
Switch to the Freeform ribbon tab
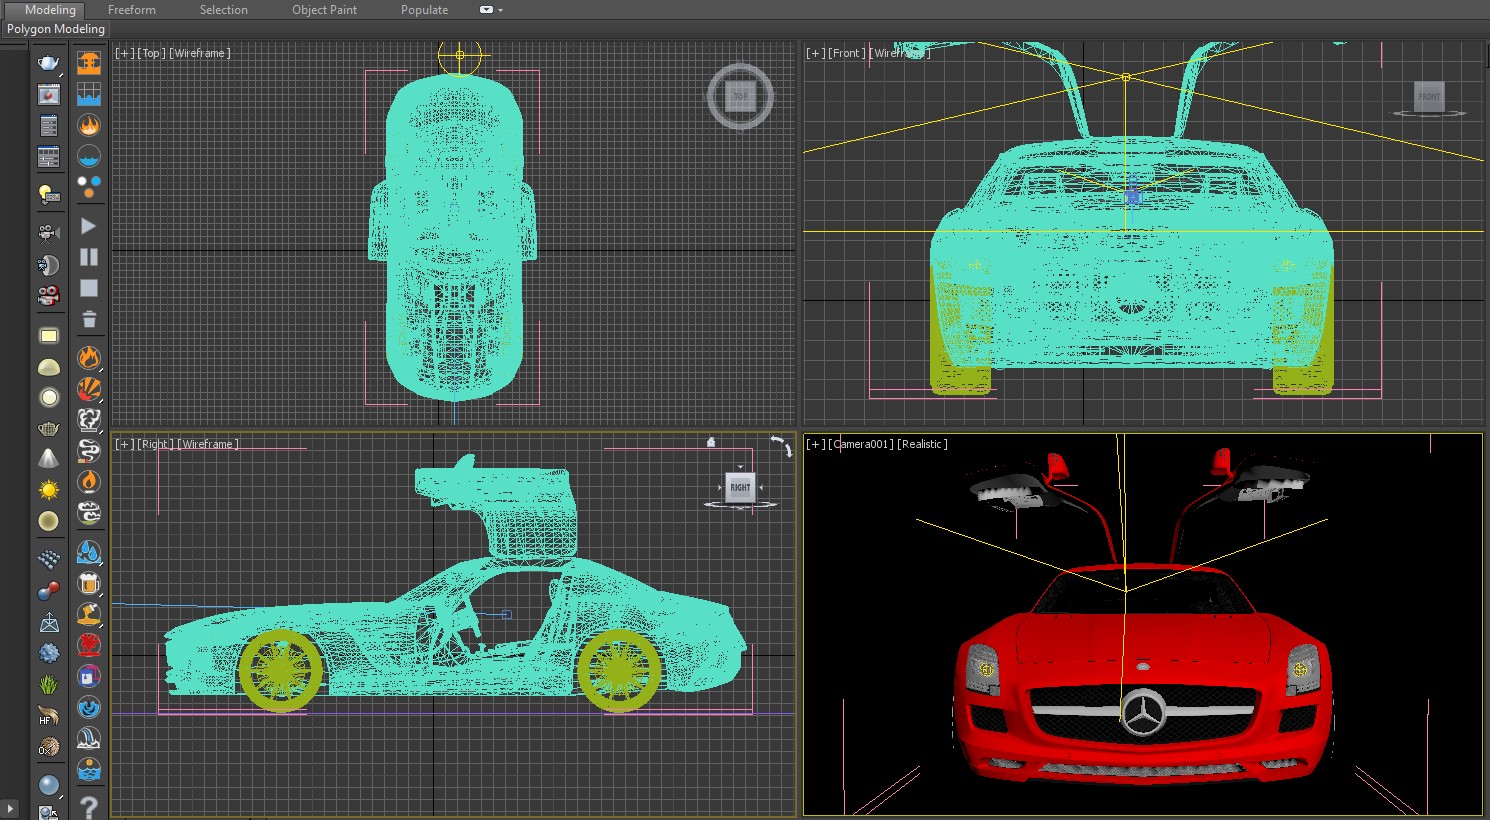click(x=132, y=10)
